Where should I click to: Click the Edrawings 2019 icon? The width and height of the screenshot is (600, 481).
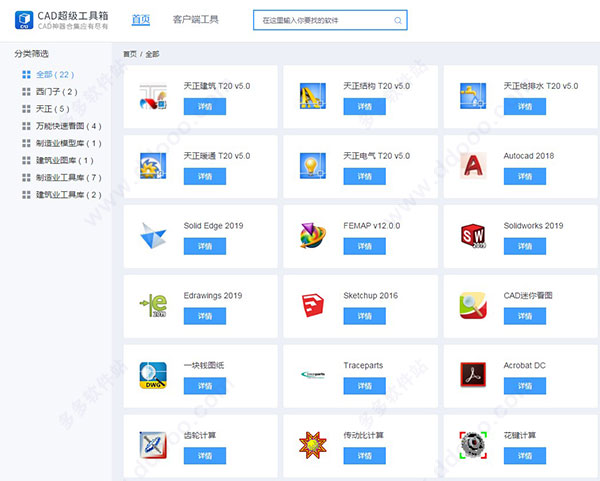153,305
